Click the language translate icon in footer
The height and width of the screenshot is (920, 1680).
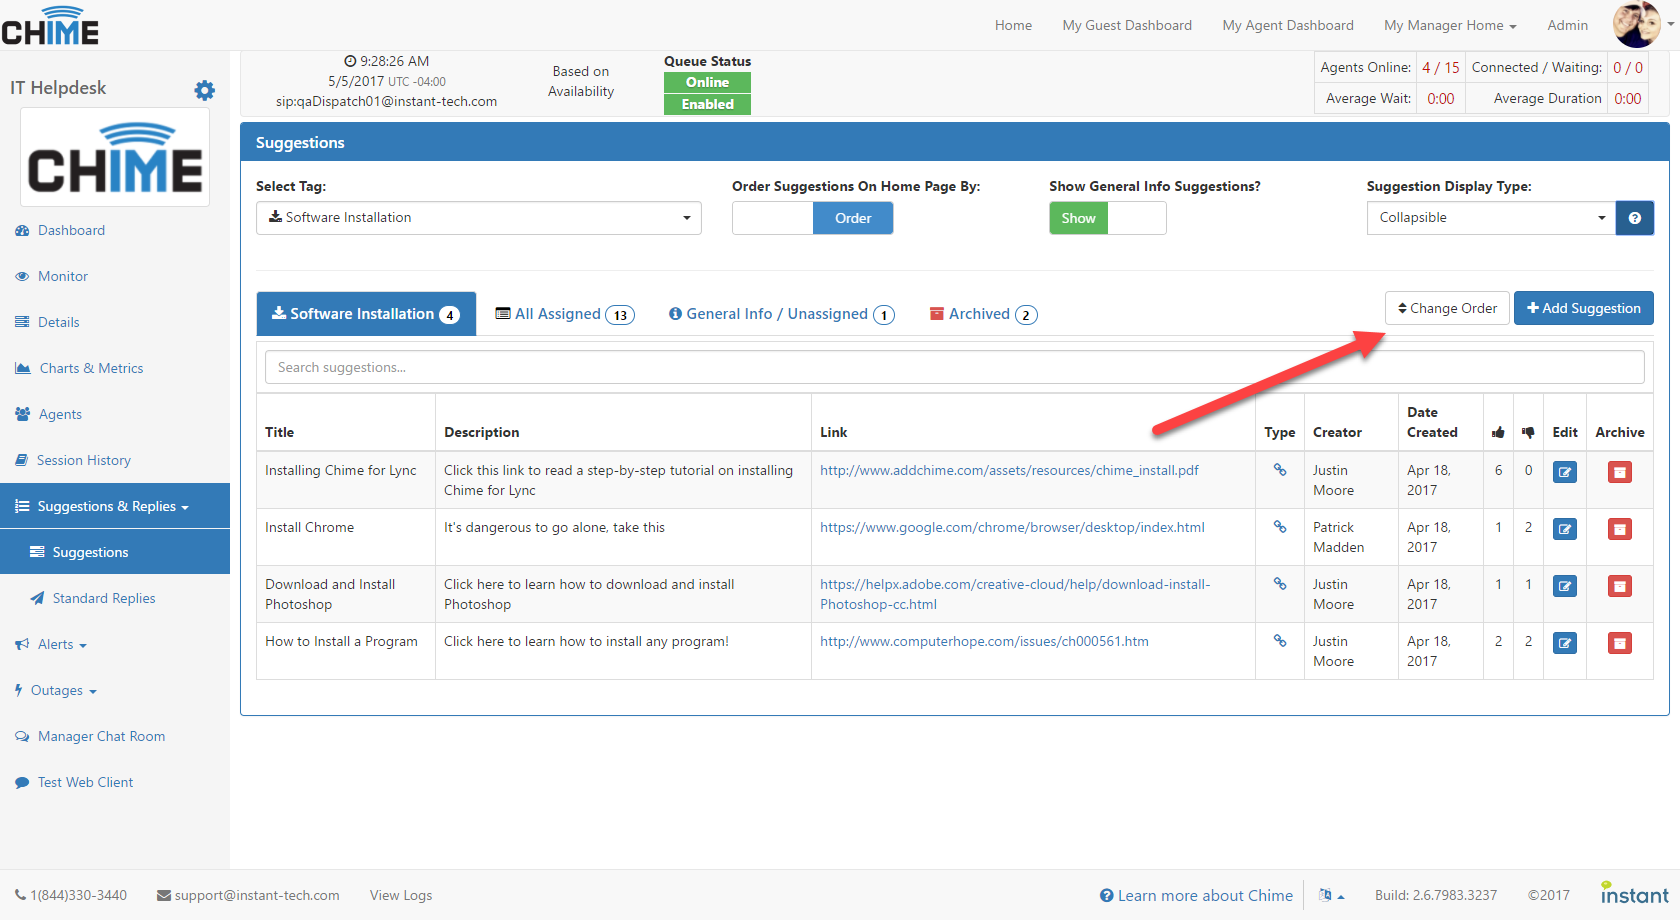(x=1331, y=895)
